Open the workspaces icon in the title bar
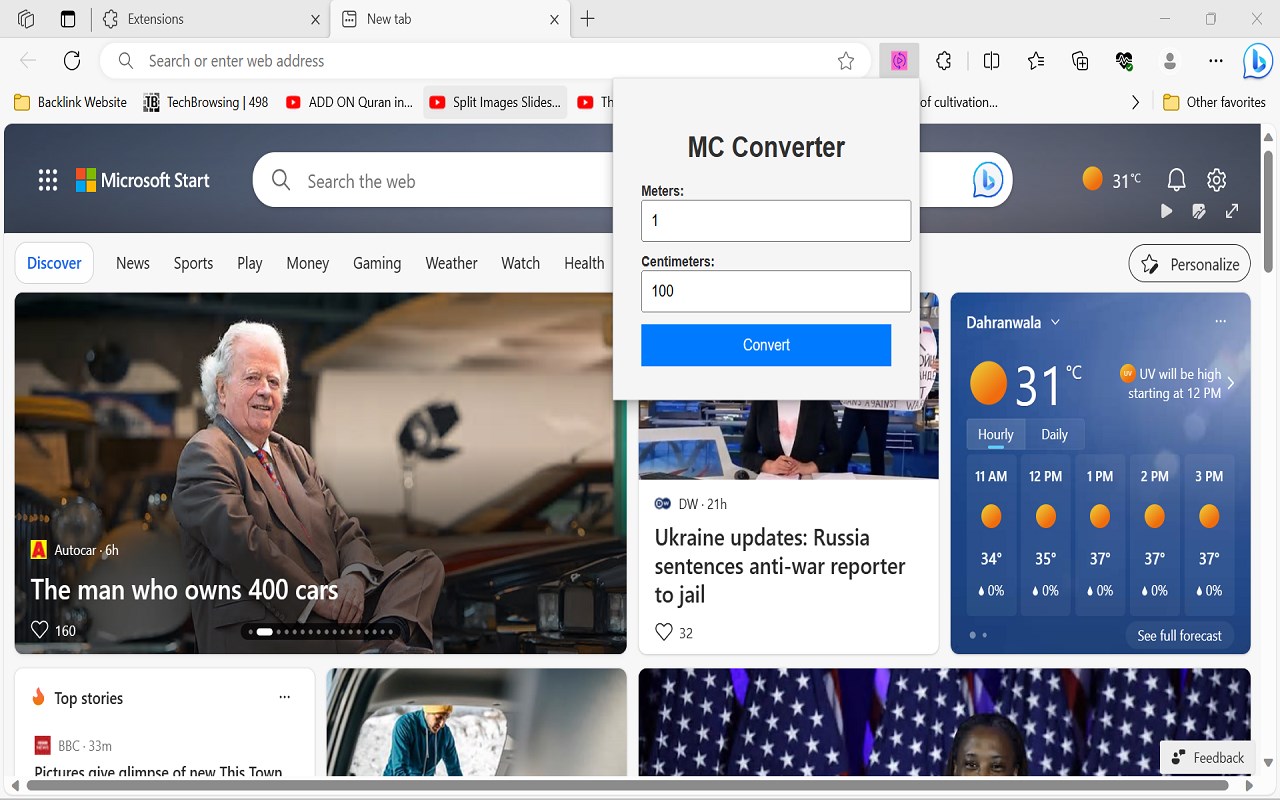 click(x=26, y=19)
